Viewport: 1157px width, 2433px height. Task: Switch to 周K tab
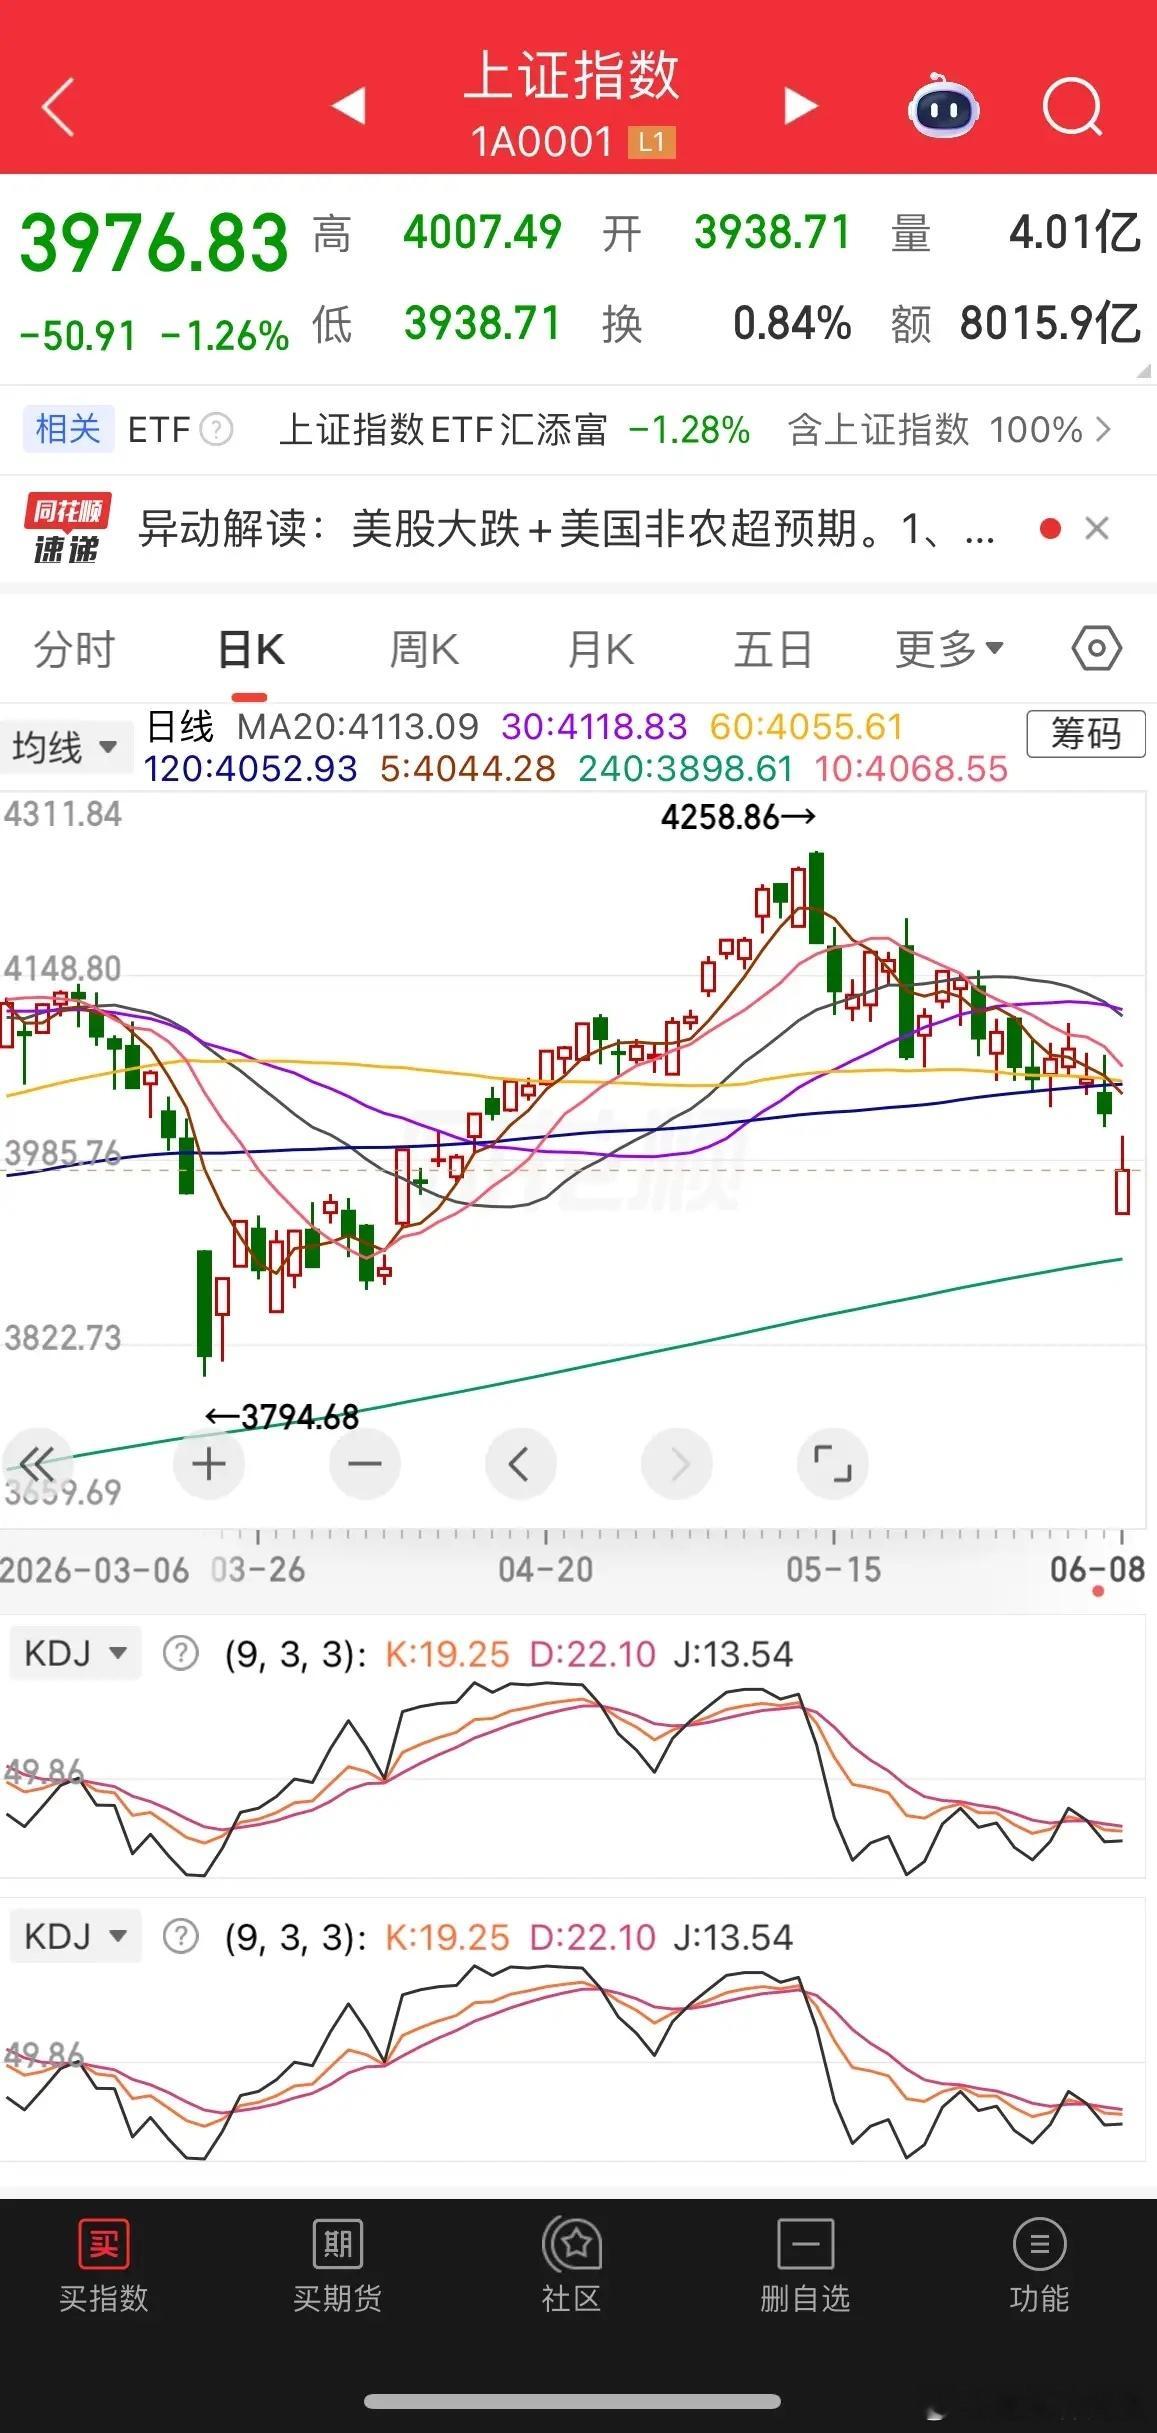[x=424, y=650]
